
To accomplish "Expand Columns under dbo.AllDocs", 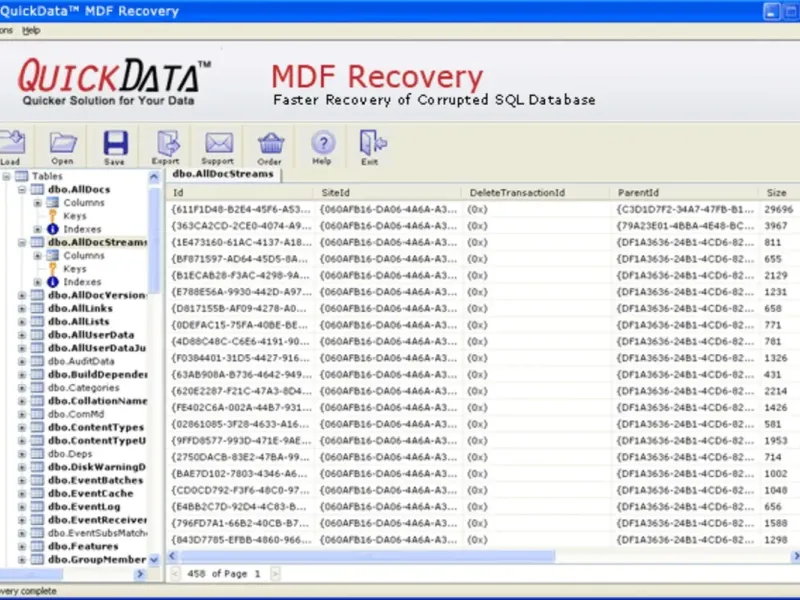I will point(38,203).
